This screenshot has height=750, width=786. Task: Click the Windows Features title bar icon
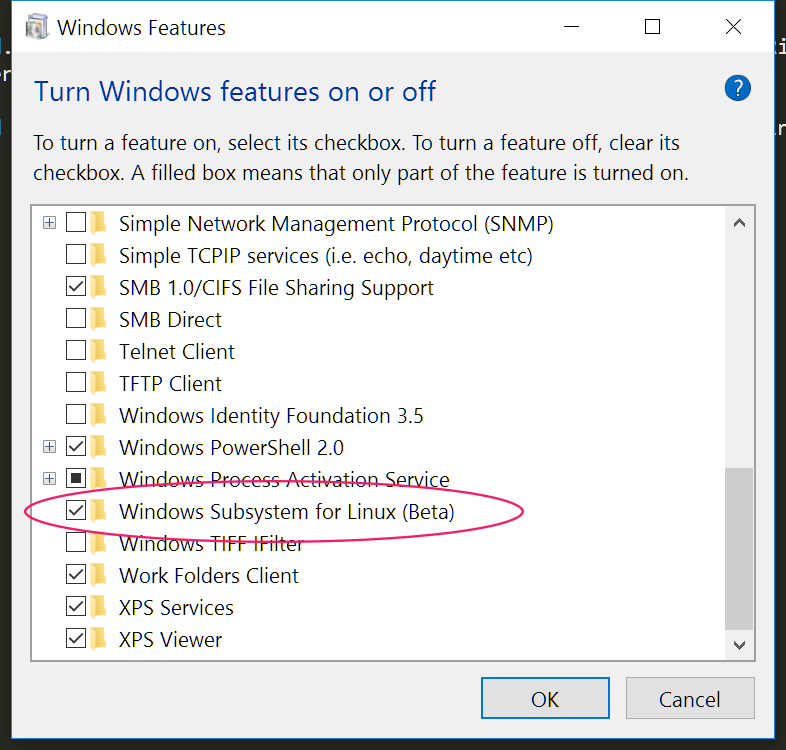(37, 27)
